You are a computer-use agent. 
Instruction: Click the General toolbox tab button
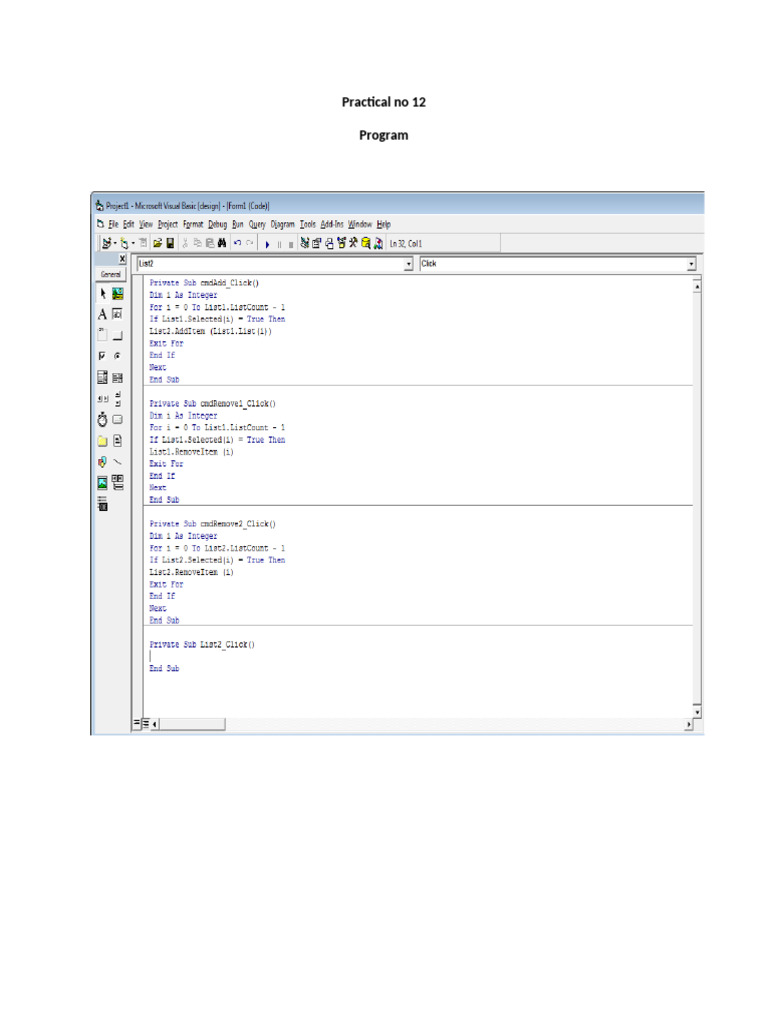pos(109,275)
